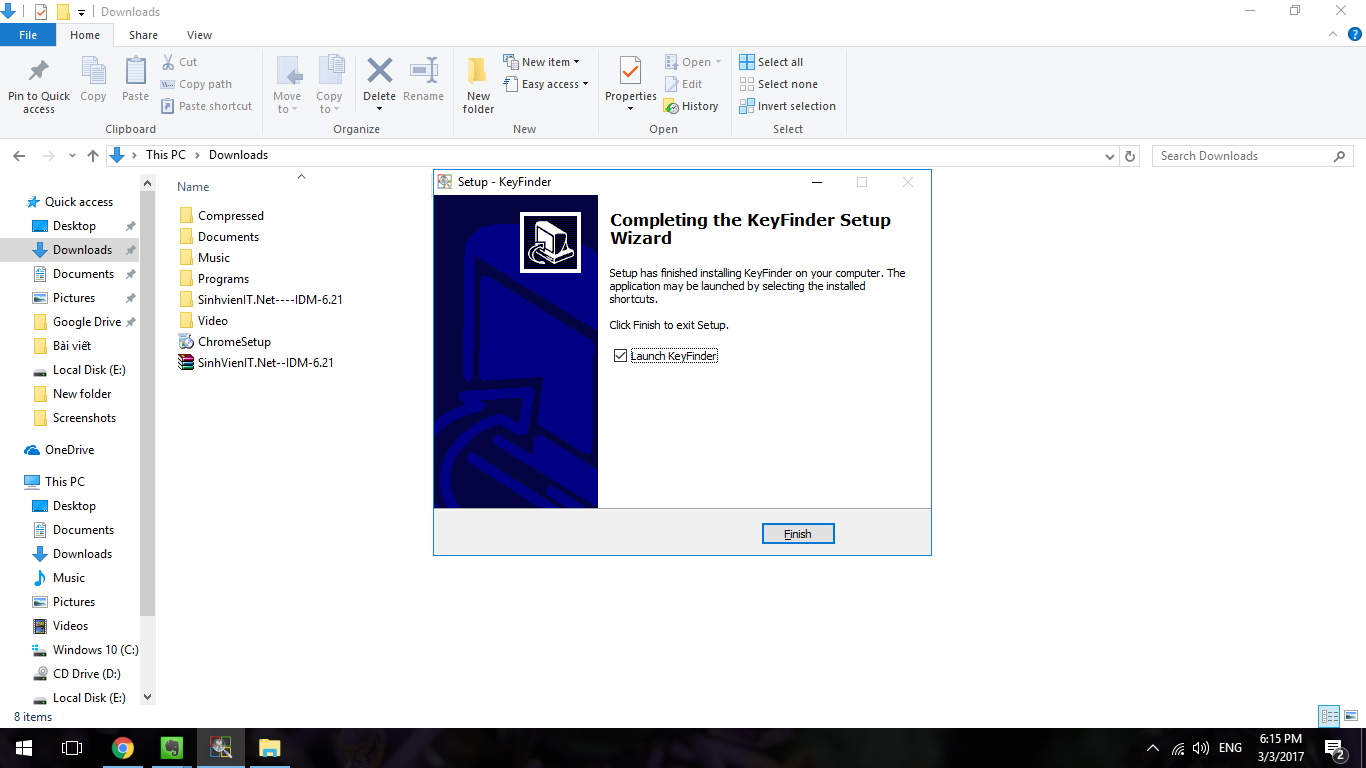
Task: Refresh the Downloads folder view
Action: 1131,156
